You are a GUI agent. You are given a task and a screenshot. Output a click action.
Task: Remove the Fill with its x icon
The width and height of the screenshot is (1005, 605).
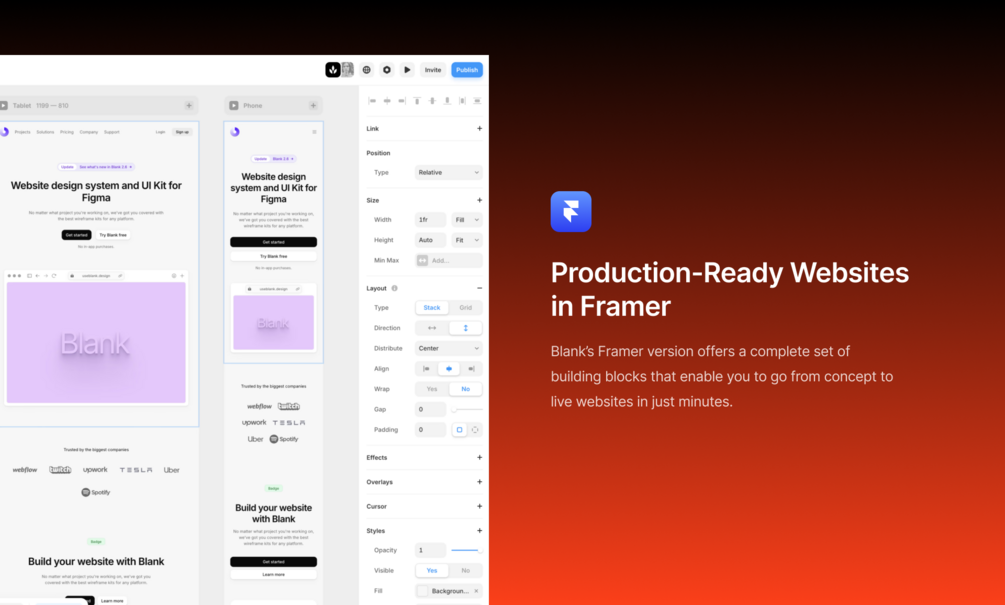tap(476, 591)
